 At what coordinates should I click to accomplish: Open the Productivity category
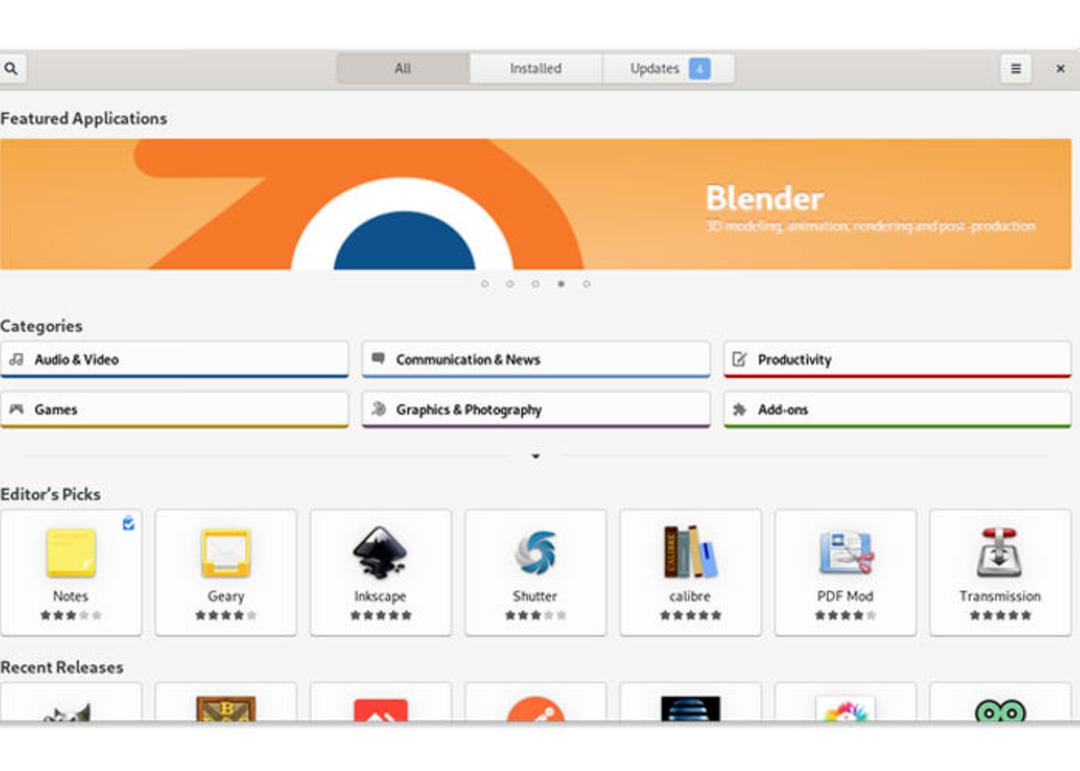(x=897, y=360)
